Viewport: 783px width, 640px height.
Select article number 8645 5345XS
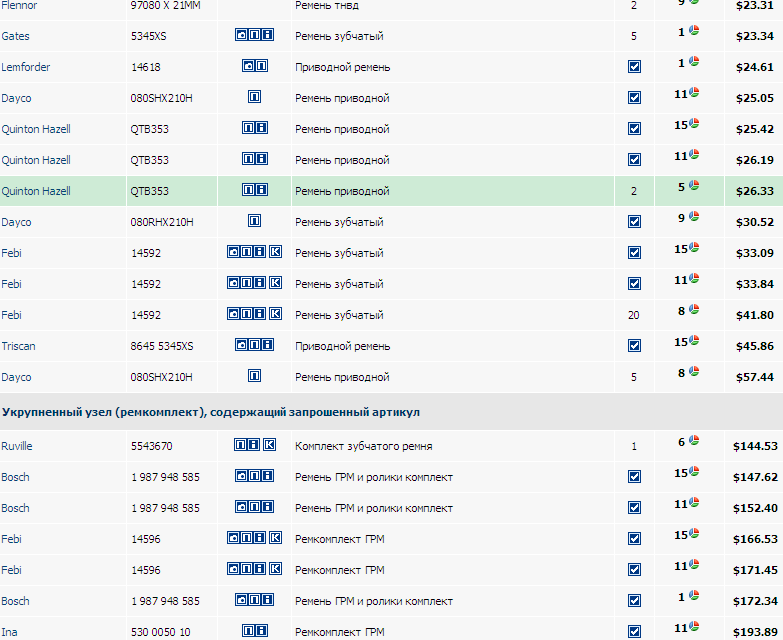pyautogui.click(x=162, y=346)
